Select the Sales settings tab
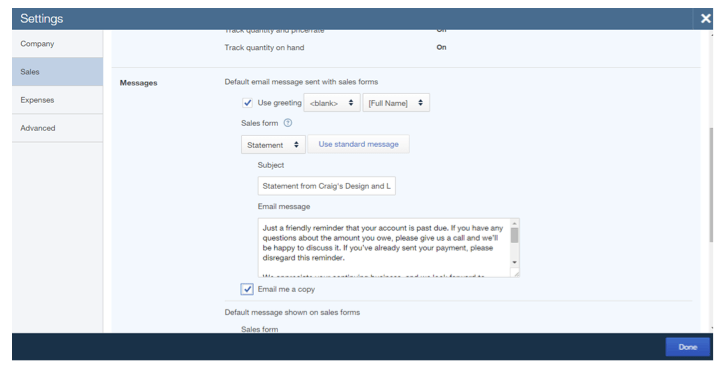Screen dimensions: 726x370 click(x=57, y=72)
